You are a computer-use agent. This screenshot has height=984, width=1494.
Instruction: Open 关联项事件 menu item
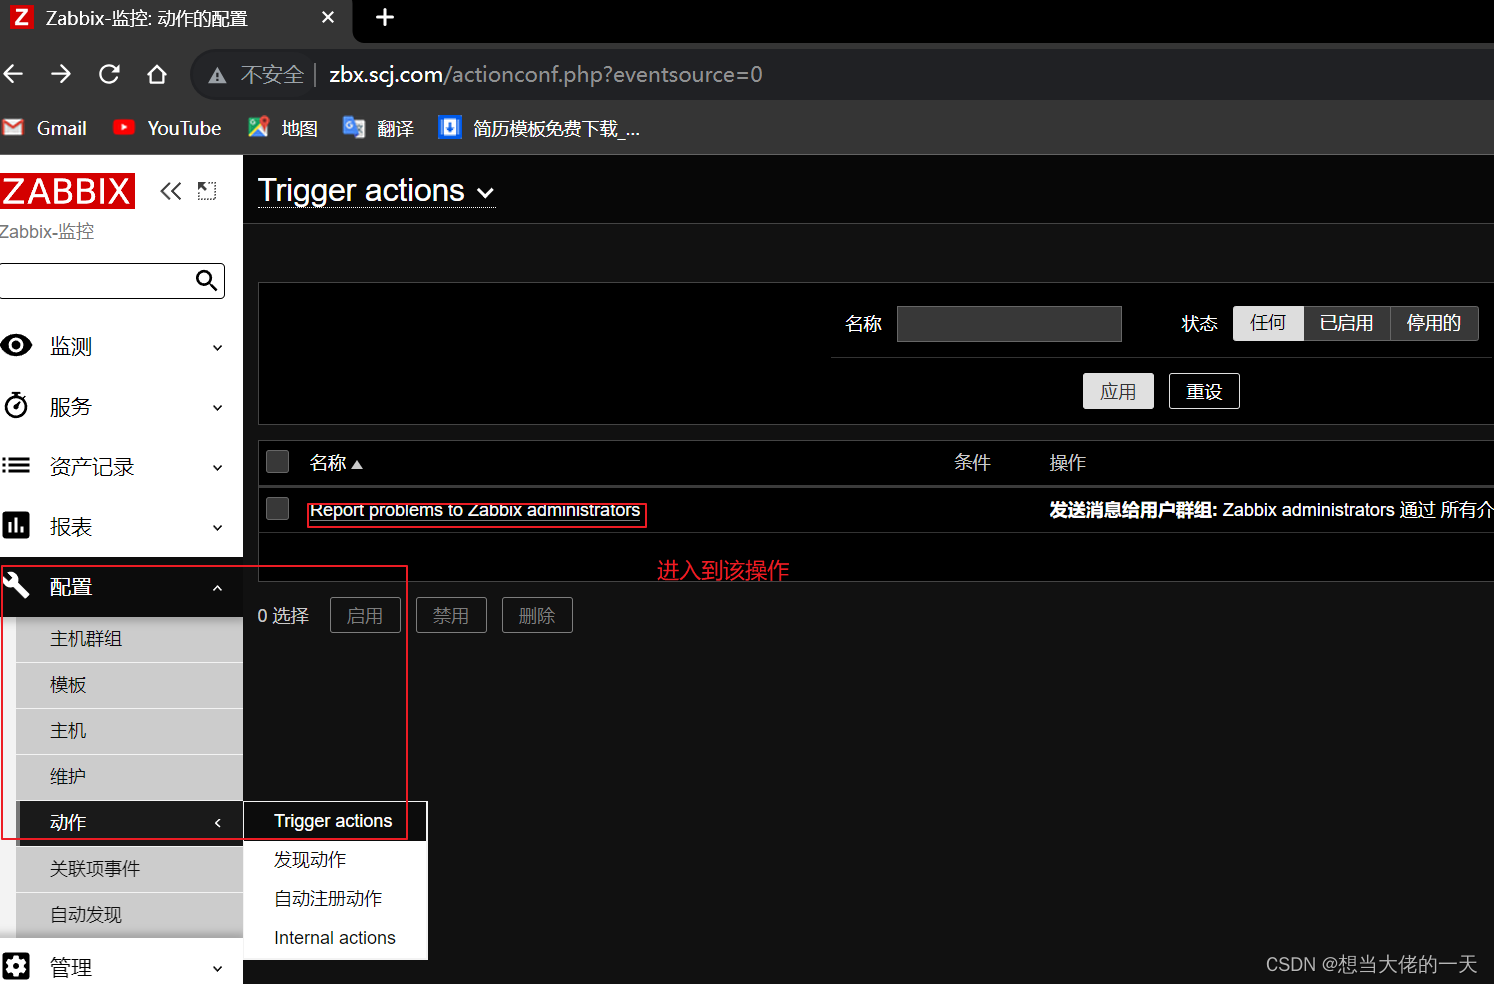coord(130,869)
